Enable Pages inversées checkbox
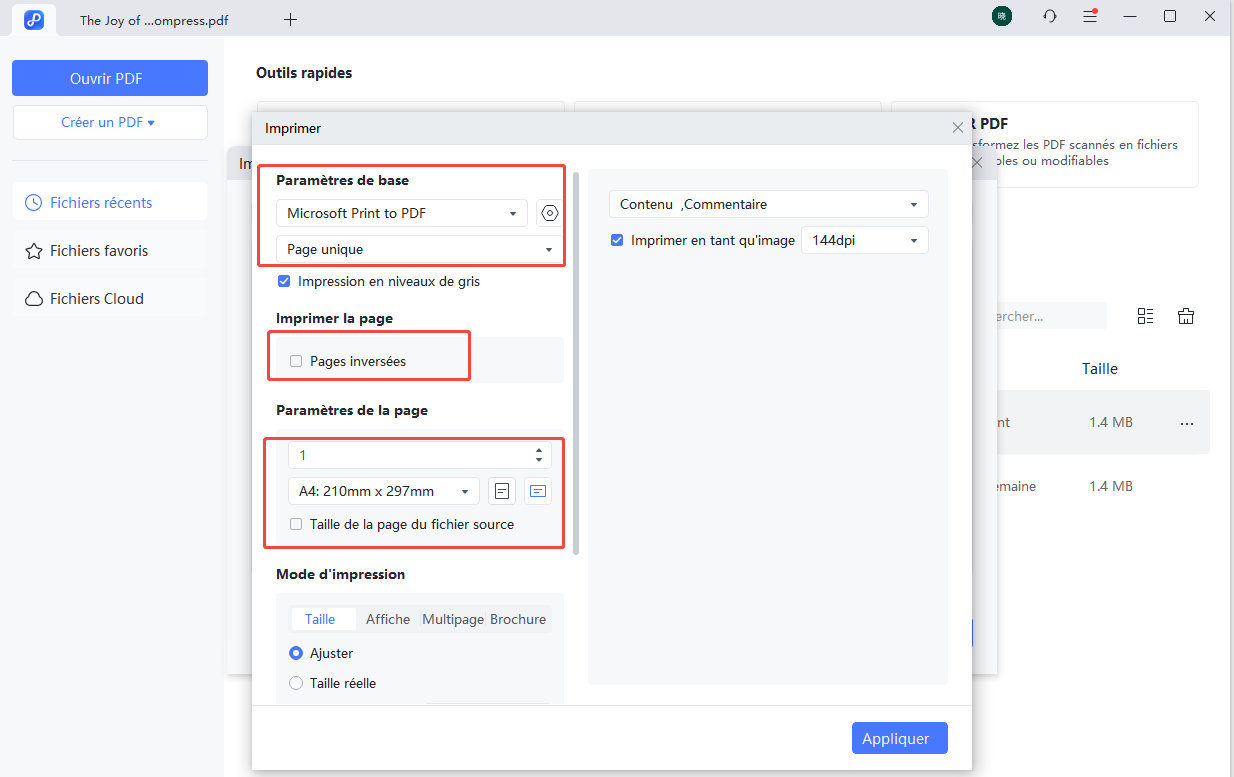This screenshot has height=777, width=1234. click(295, 360)
